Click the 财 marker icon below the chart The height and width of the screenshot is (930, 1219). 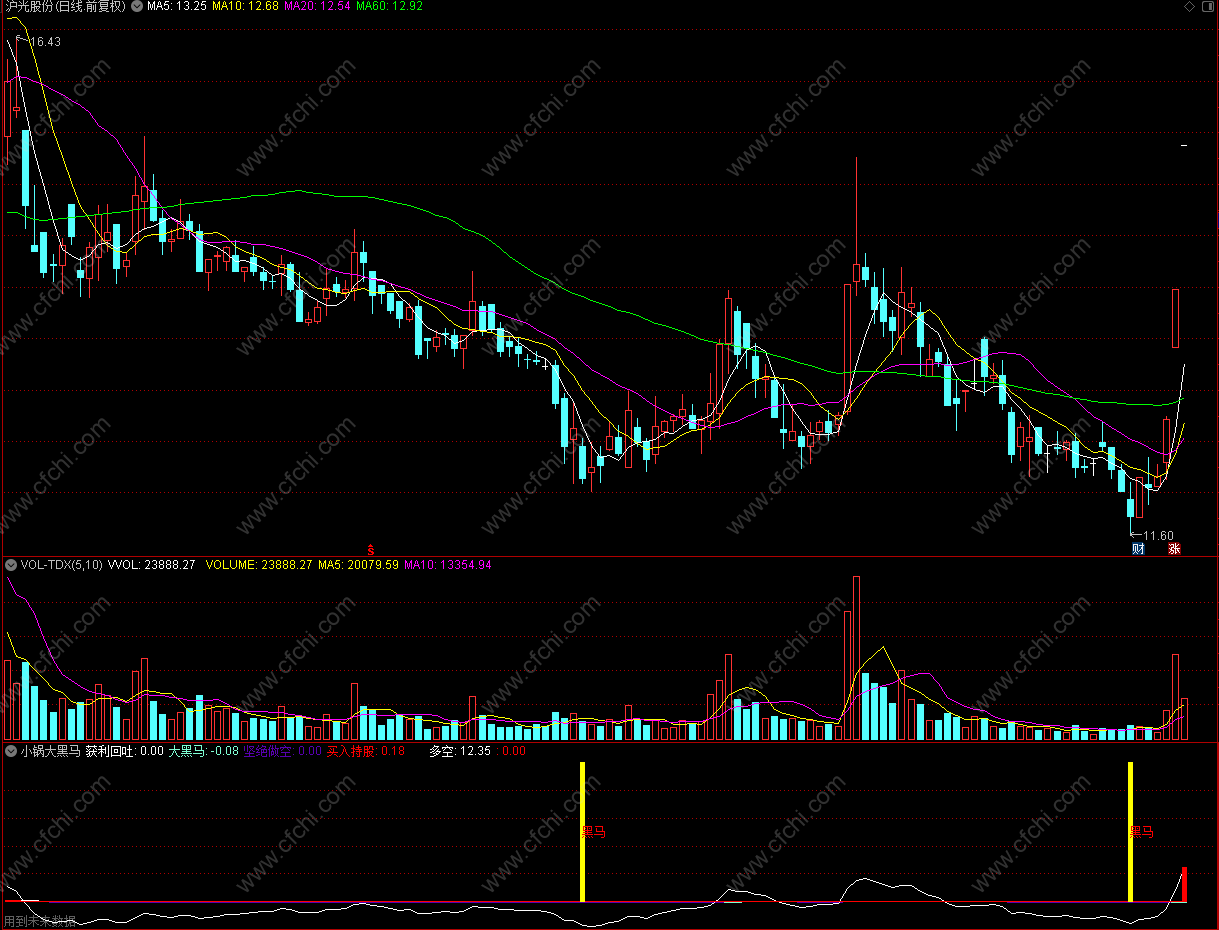[x=1137, y=548]
